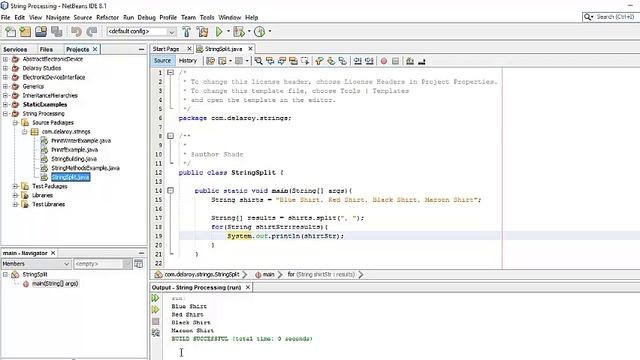The image size is (640, 360).
Task: Open the Run Project dropdown arrow
Action: pos(228,31)
